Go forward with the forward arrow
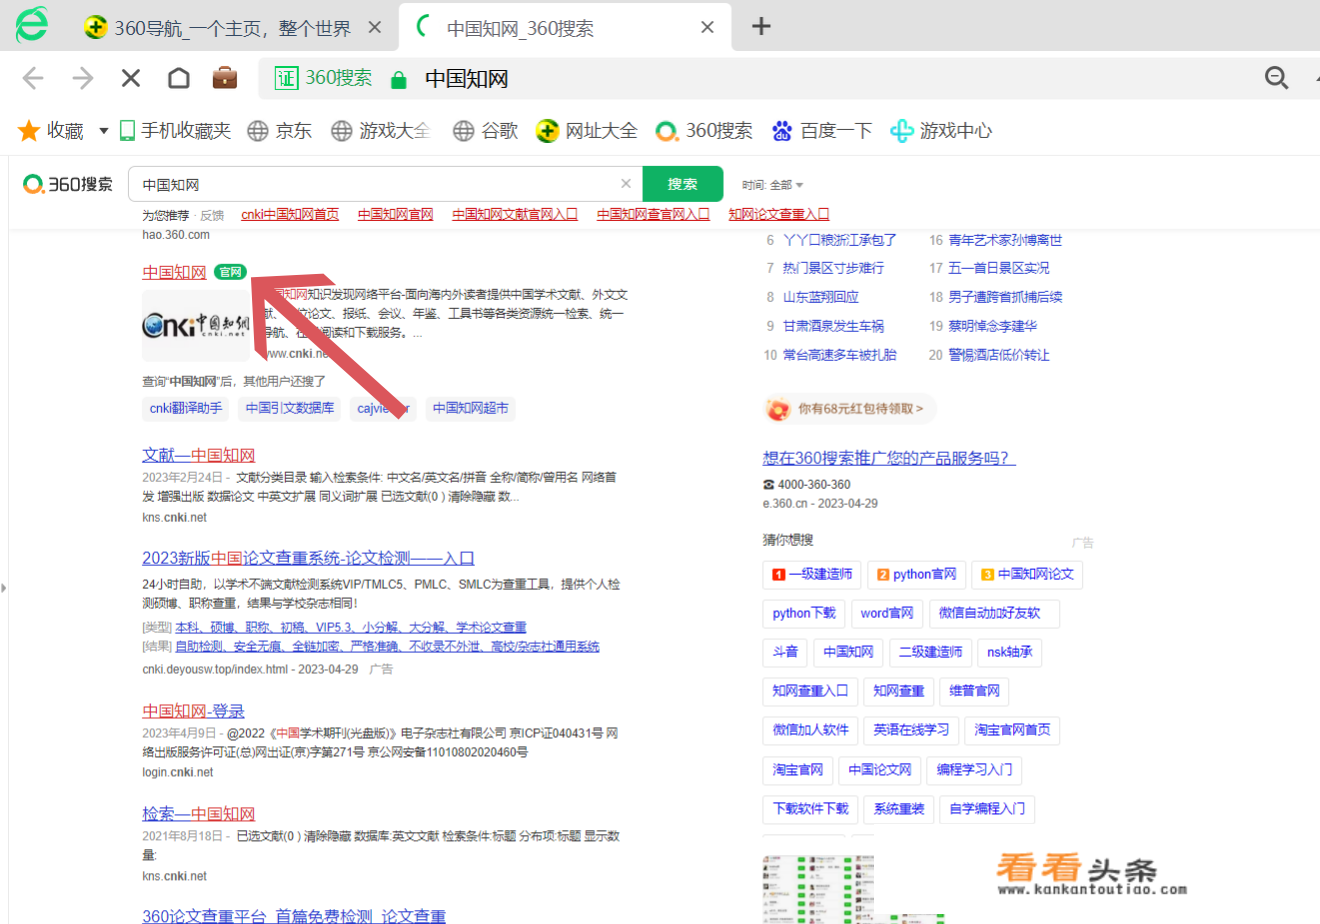 82,78
